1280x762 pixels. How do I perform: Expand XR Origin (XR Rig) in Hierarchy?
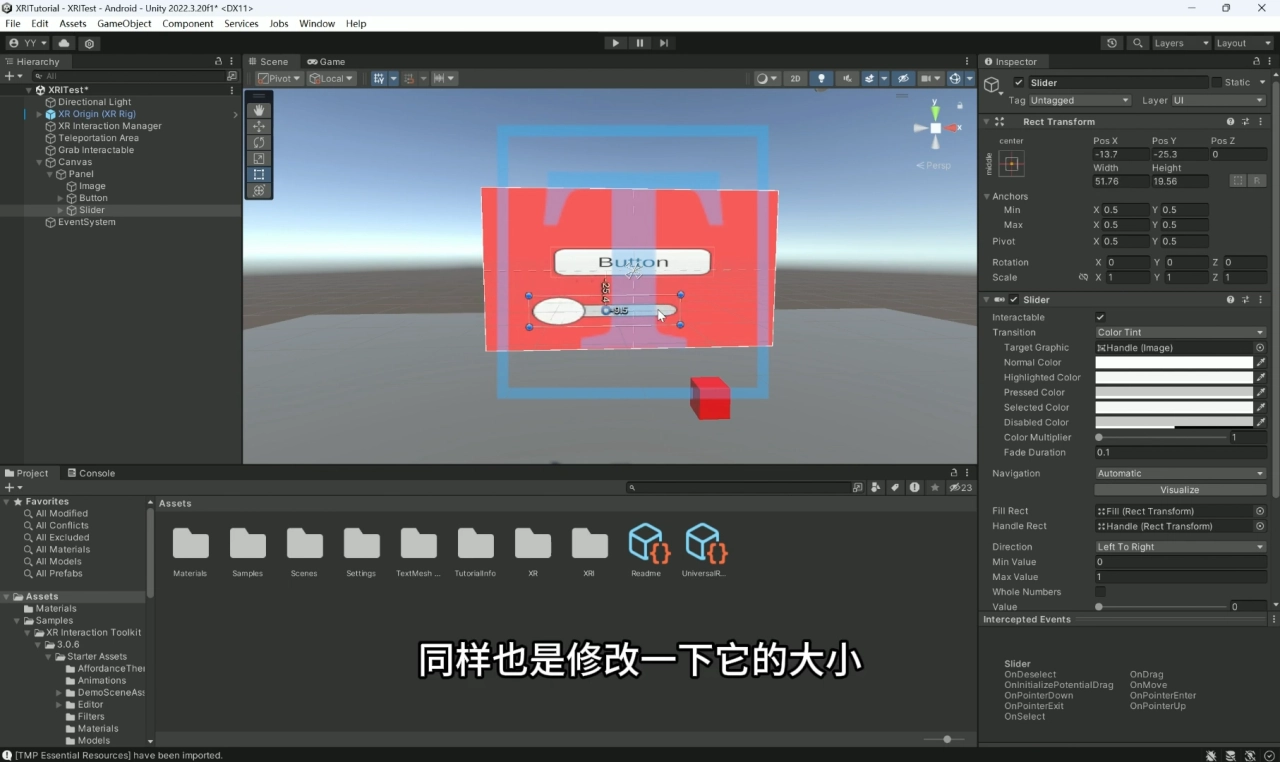[38, 114]
